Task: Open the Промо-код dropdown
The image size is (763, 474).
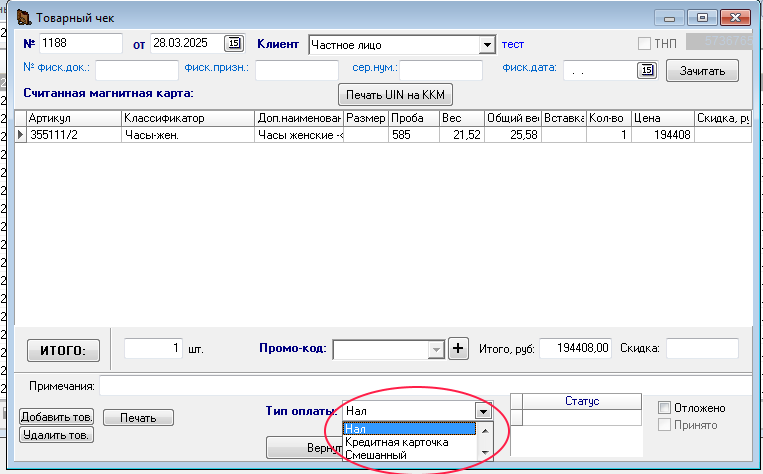Action: click(x=435, y=349)
